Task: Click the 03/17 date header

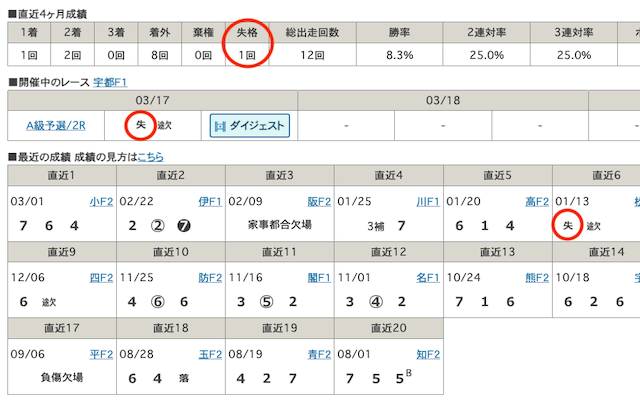Action: (x=152, y=100)
